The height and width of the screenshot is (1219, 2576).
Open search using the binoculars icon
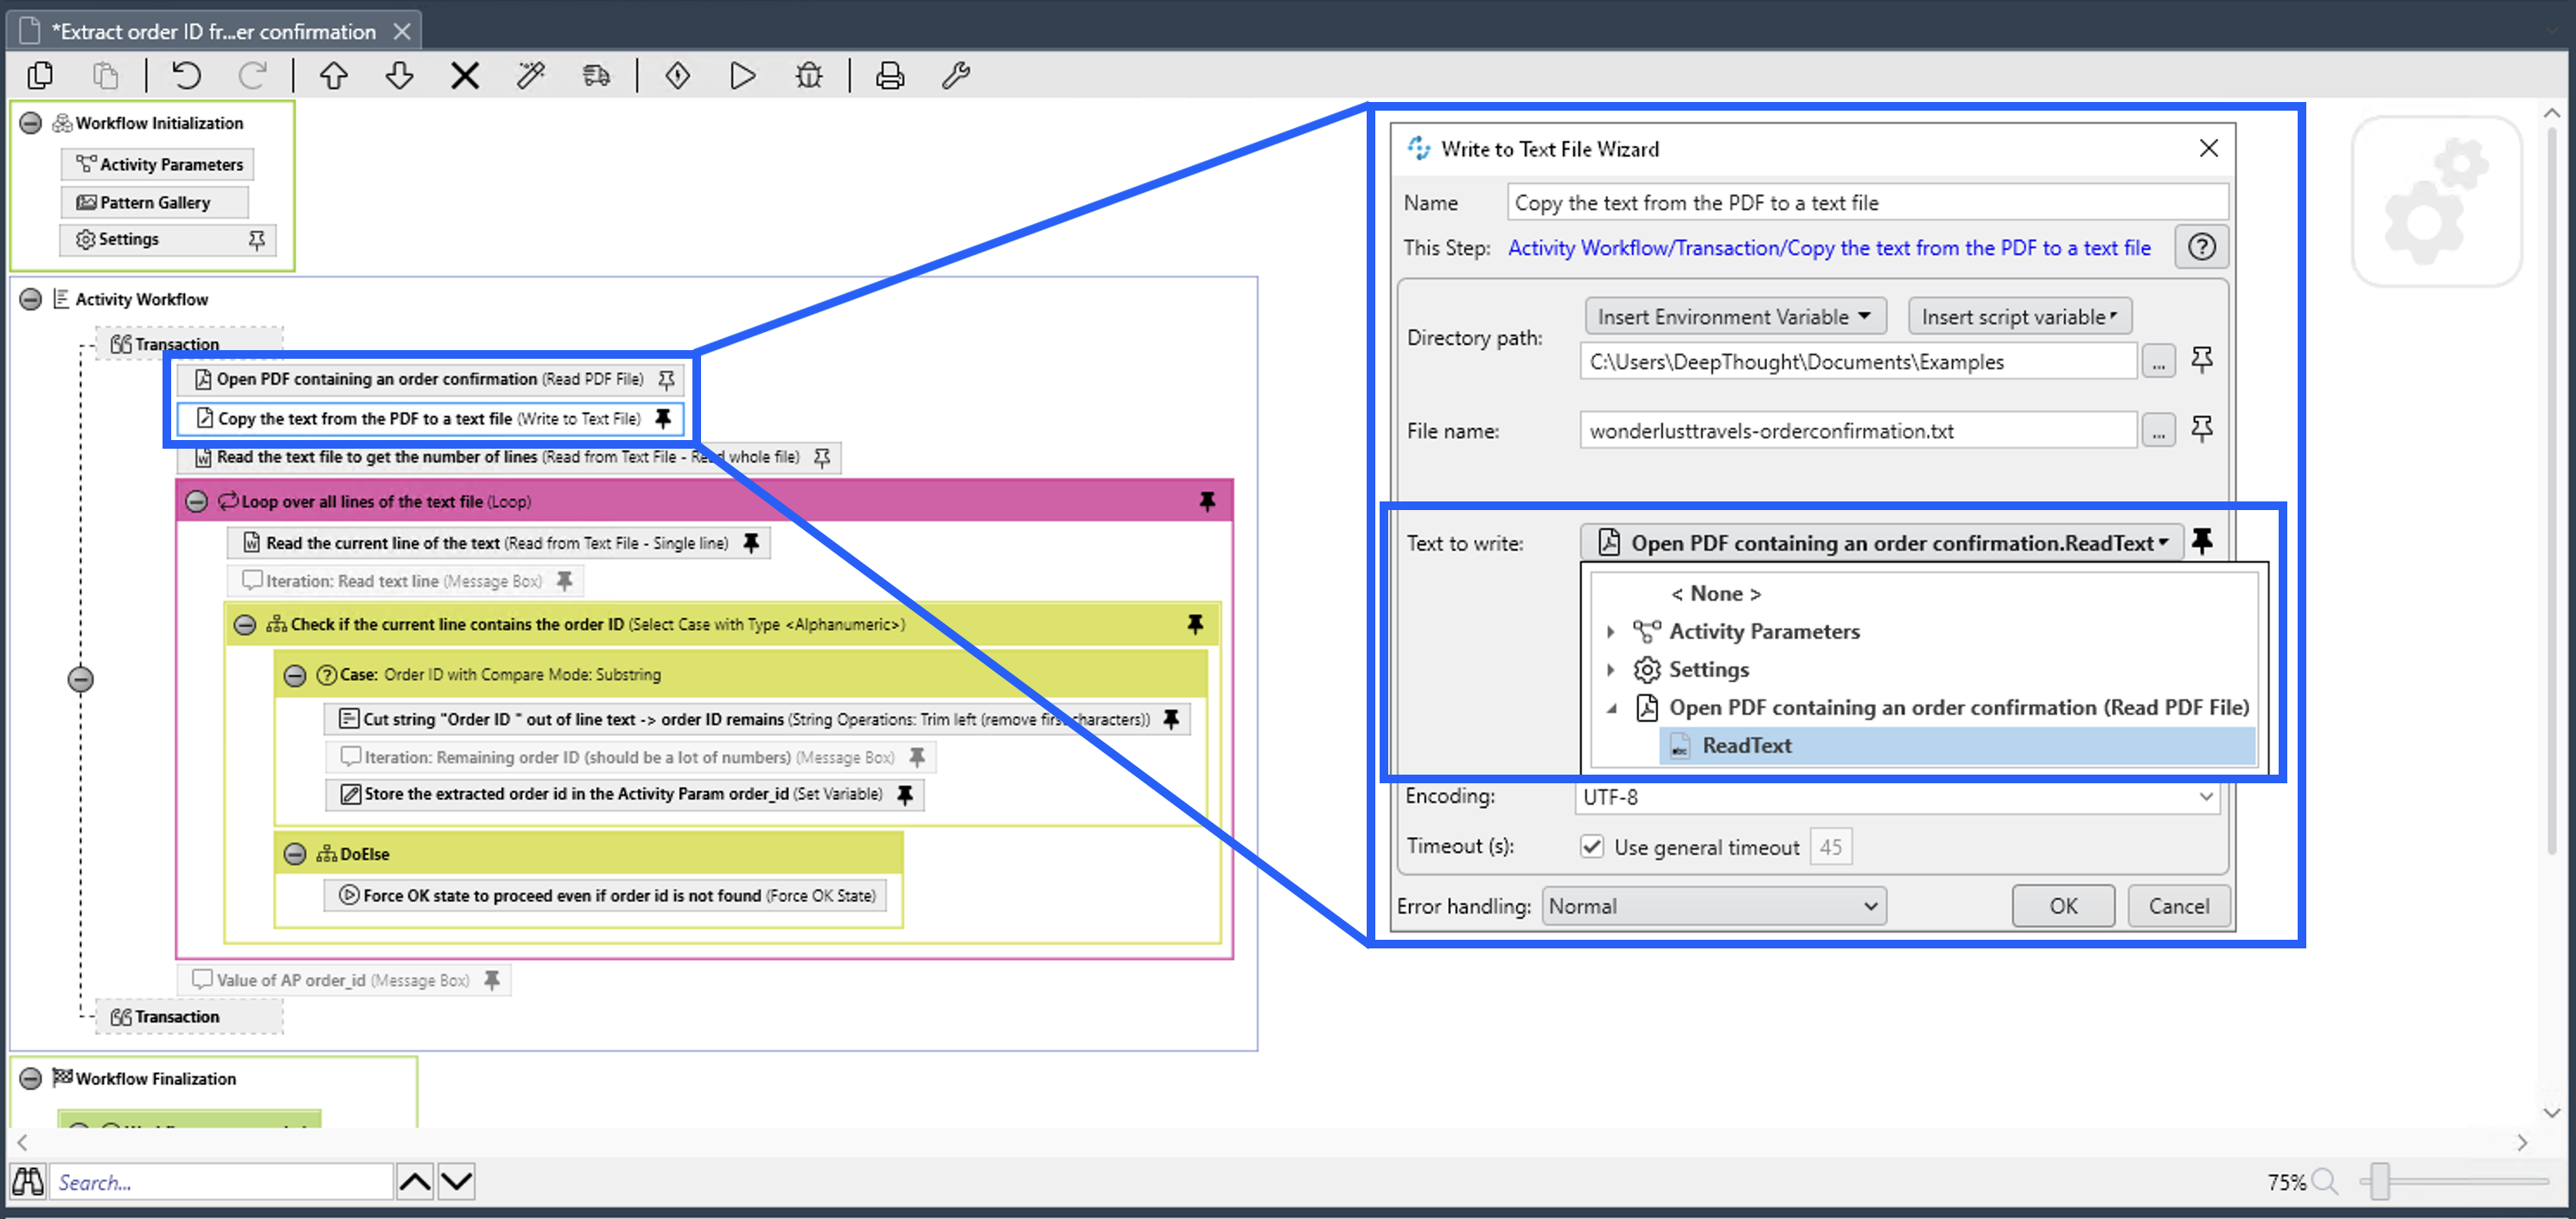pos(28,1181)
